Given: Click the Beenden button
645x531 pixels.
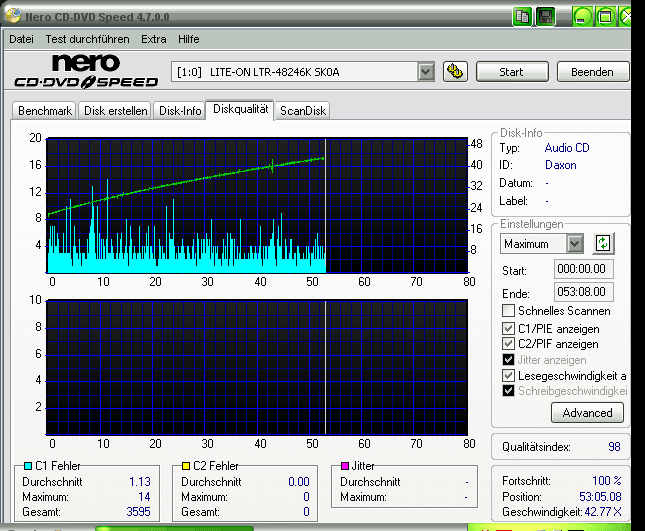Looking at the screenshot, I should [x=592, y=72].
